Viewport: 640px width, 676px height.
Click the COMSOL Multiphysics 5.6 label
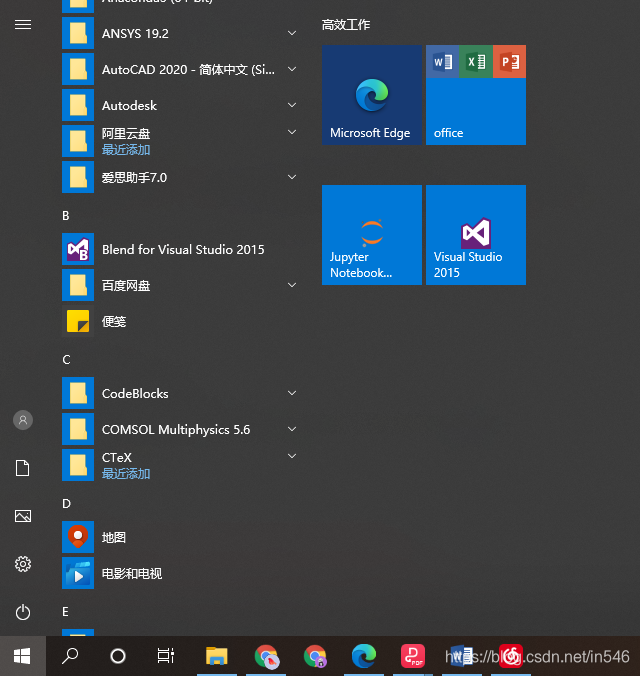(176, 430)
